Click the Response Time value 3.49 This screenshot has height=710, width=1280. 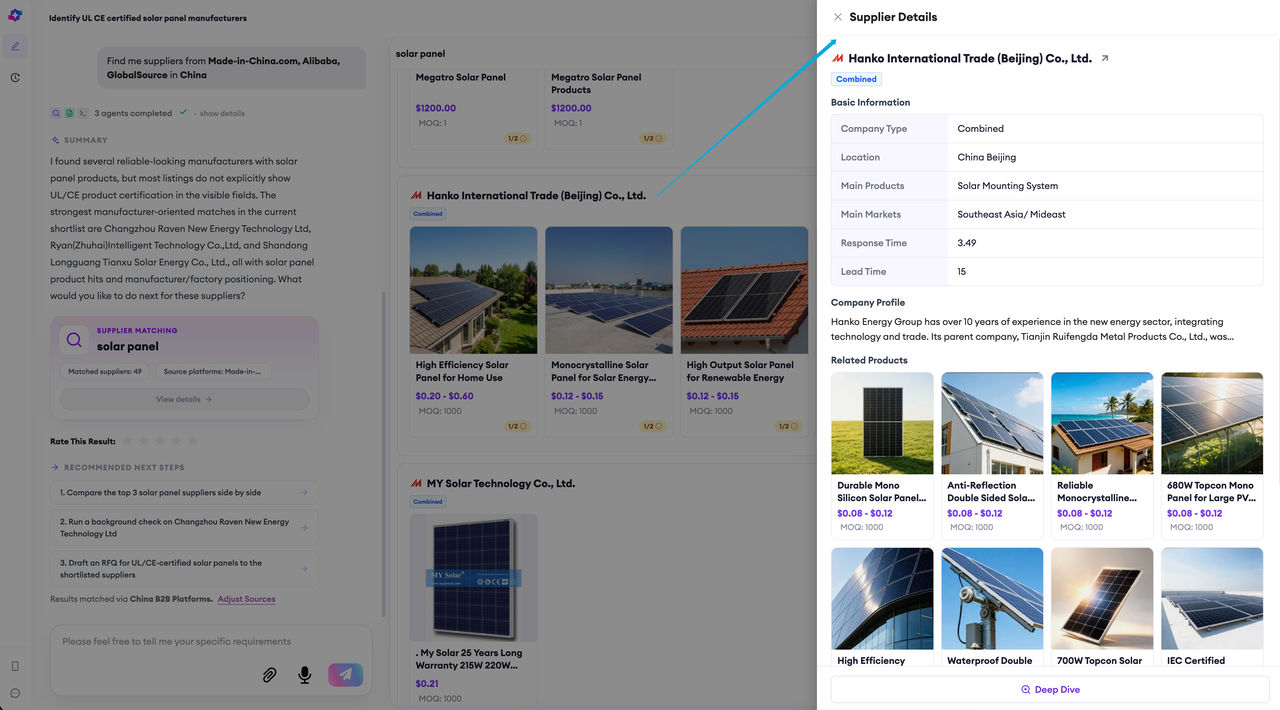(967, 243)
